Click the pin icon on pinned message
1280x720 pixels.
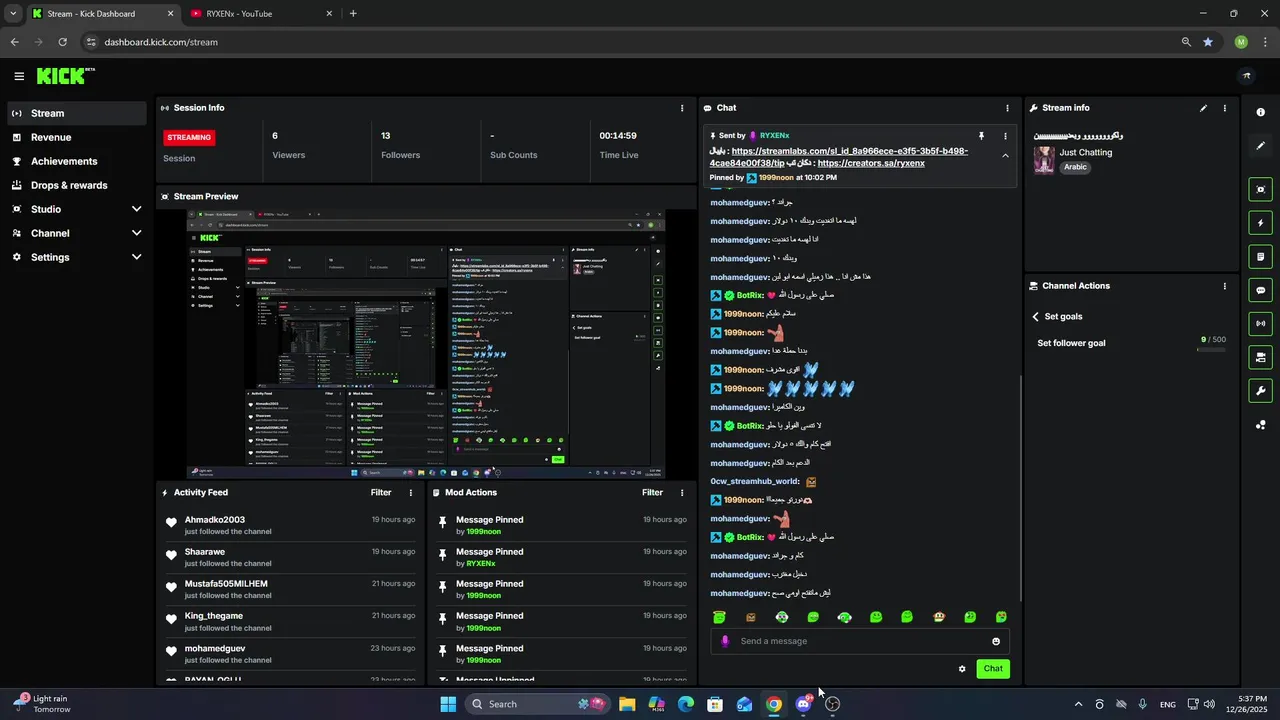click(x=981, y=136)
